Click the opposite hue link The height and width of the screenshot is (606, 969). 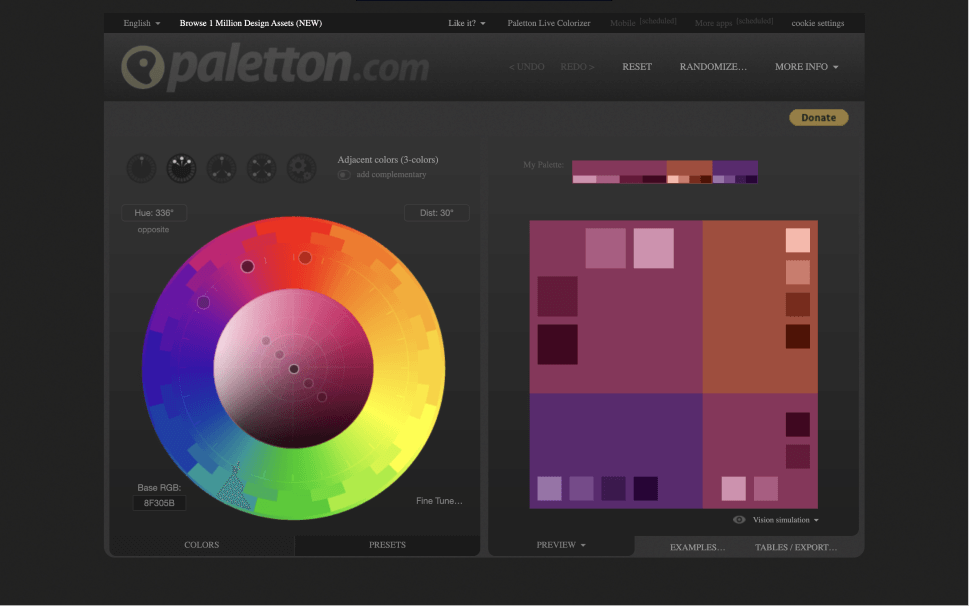[153, 229]
